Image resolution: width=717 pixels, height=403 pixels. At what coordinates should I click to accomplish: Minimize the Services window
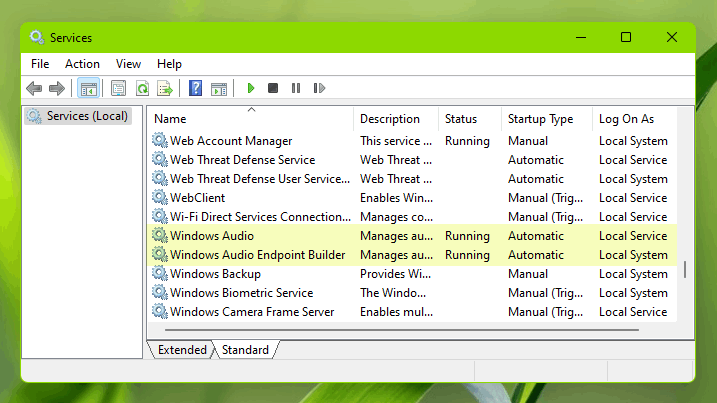tap(581, 38)
